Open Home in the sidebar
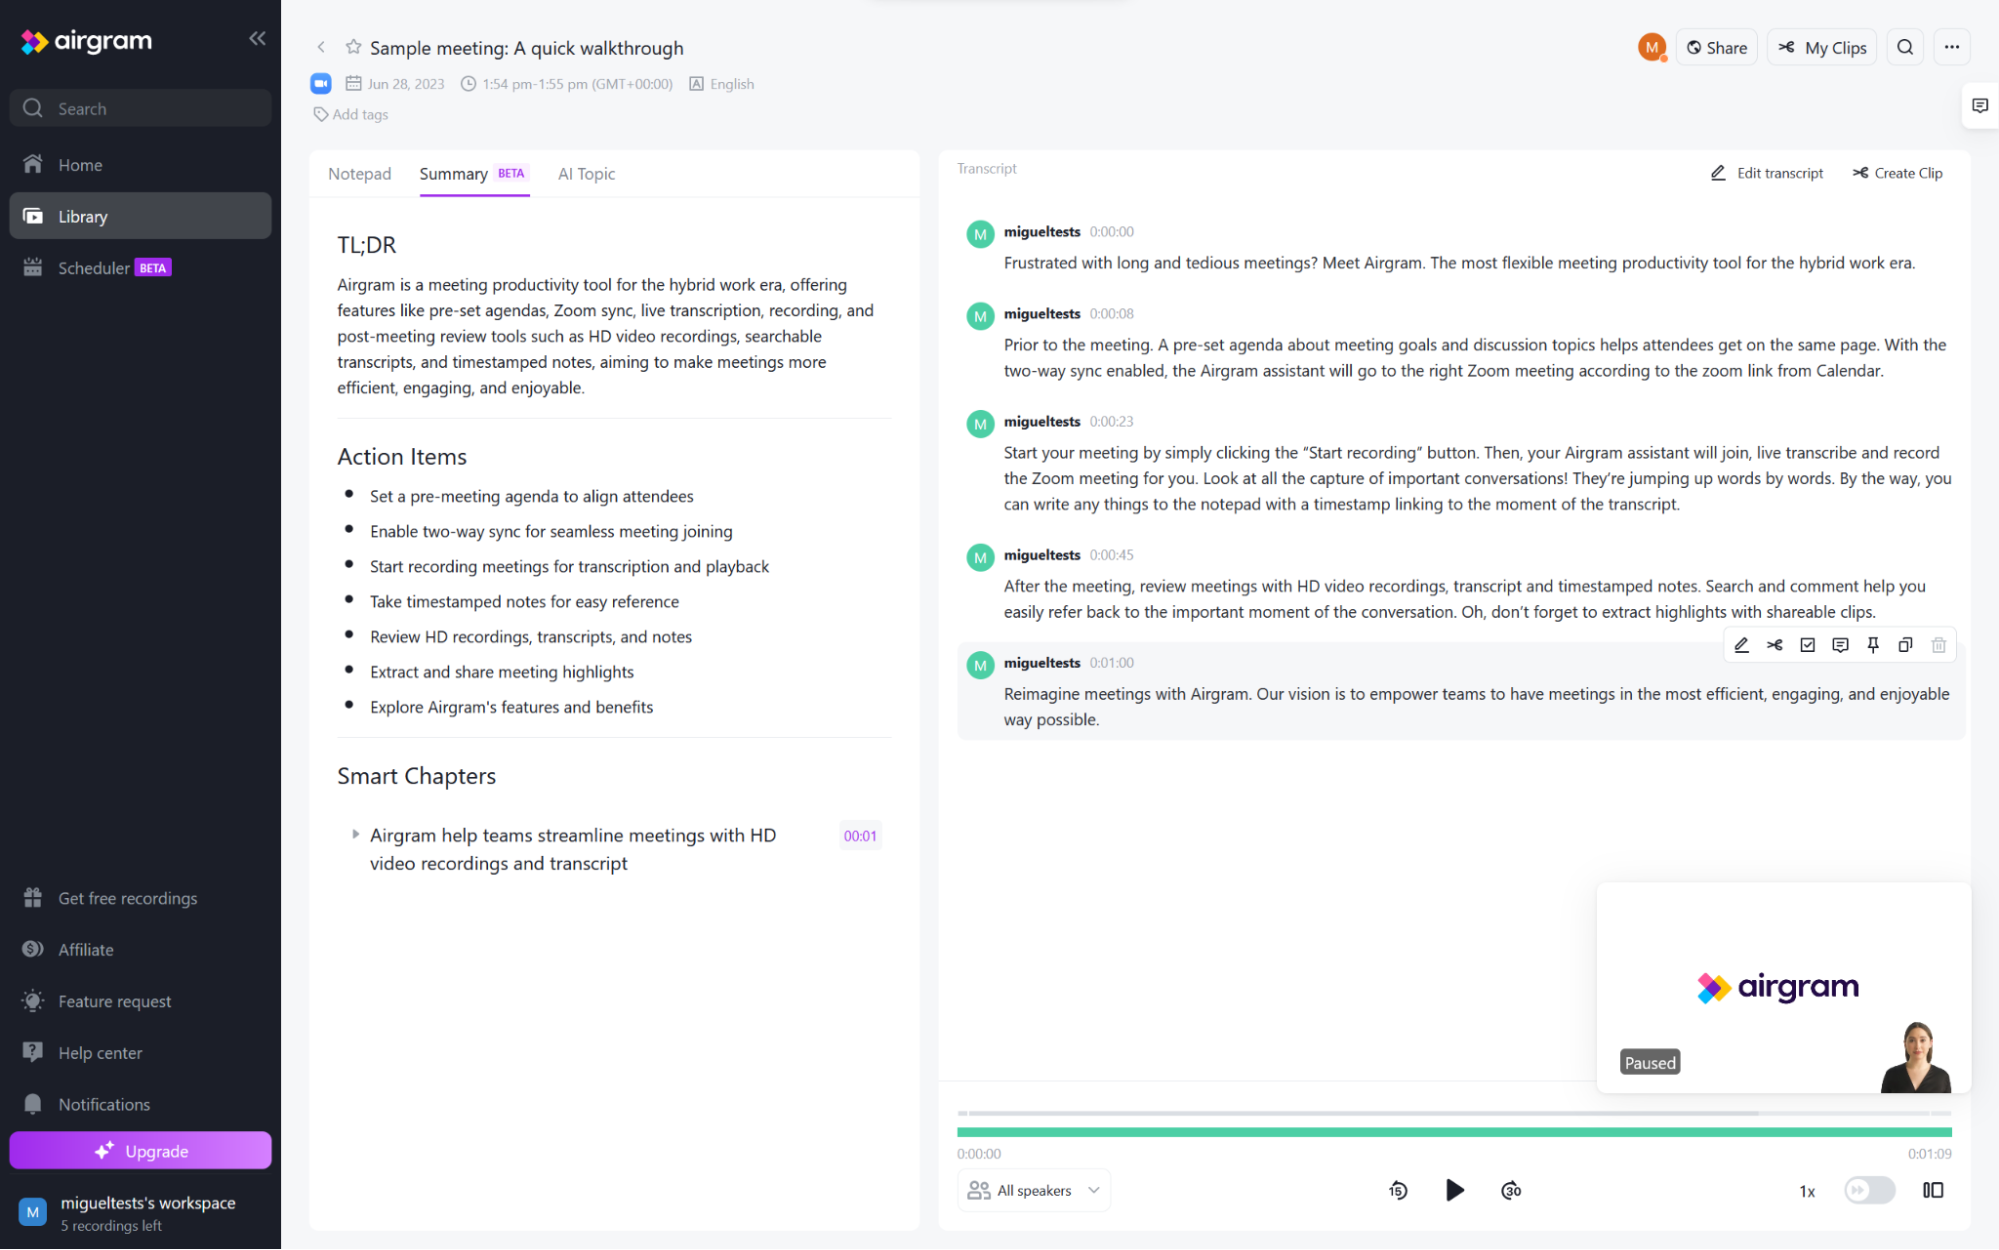The image size is (1999, 1250). (x=140, y=165)
